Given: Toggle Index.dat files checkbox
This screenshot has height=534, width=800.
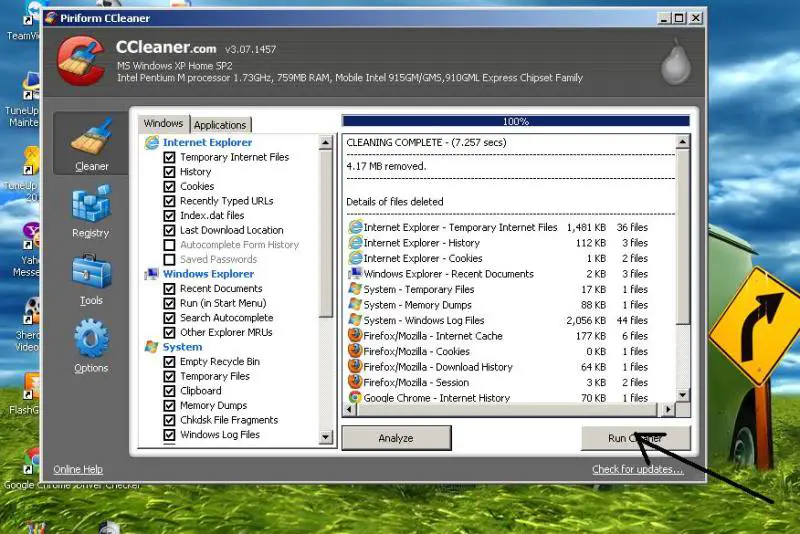Looking at the screenshot, I should tap(169, 216).
